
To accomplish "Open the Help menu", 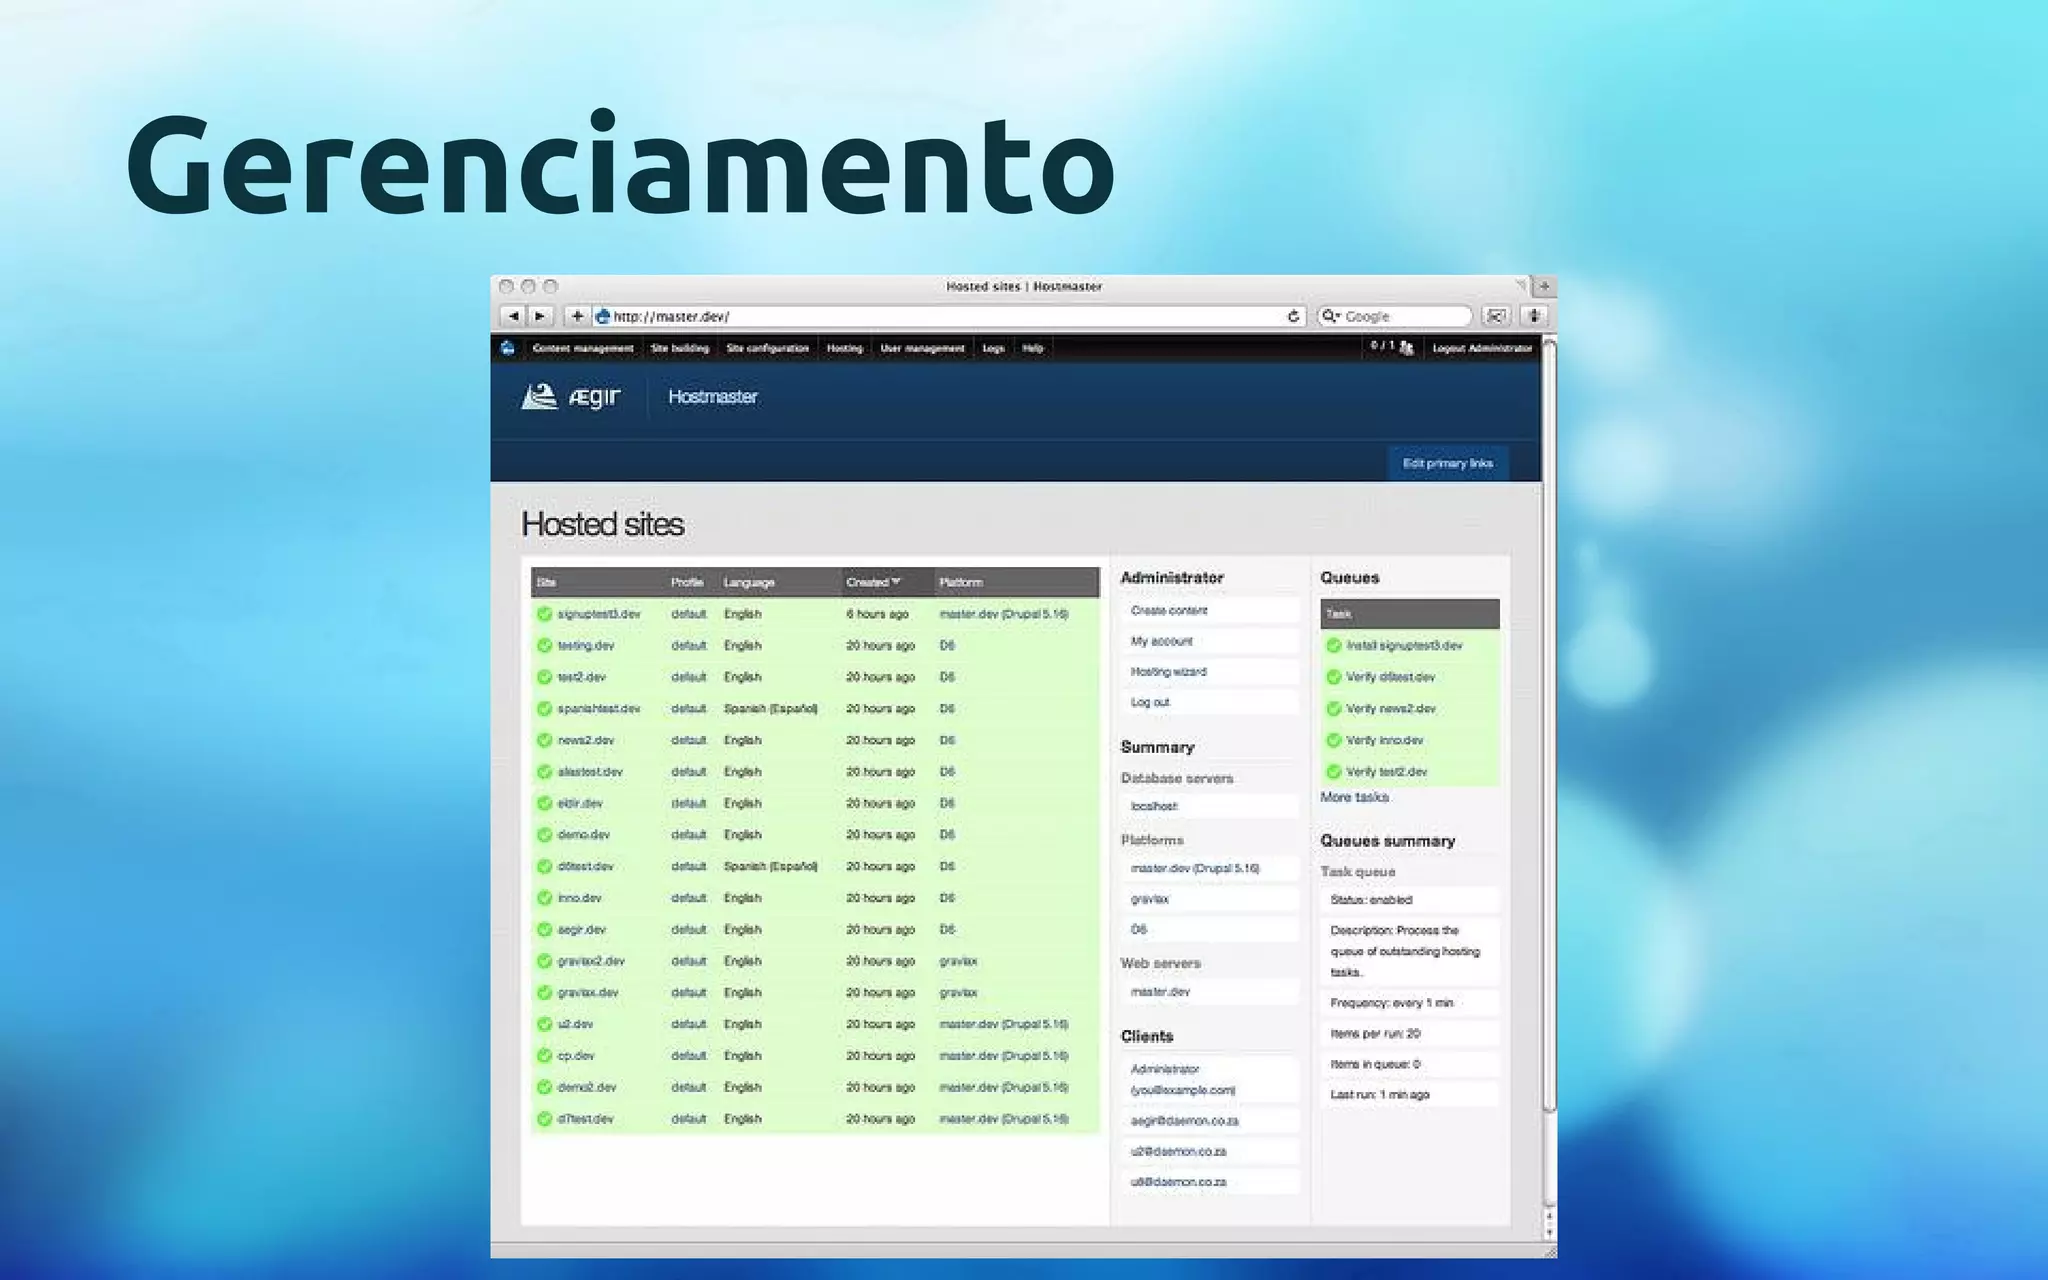I will [x=1033, y=348].
